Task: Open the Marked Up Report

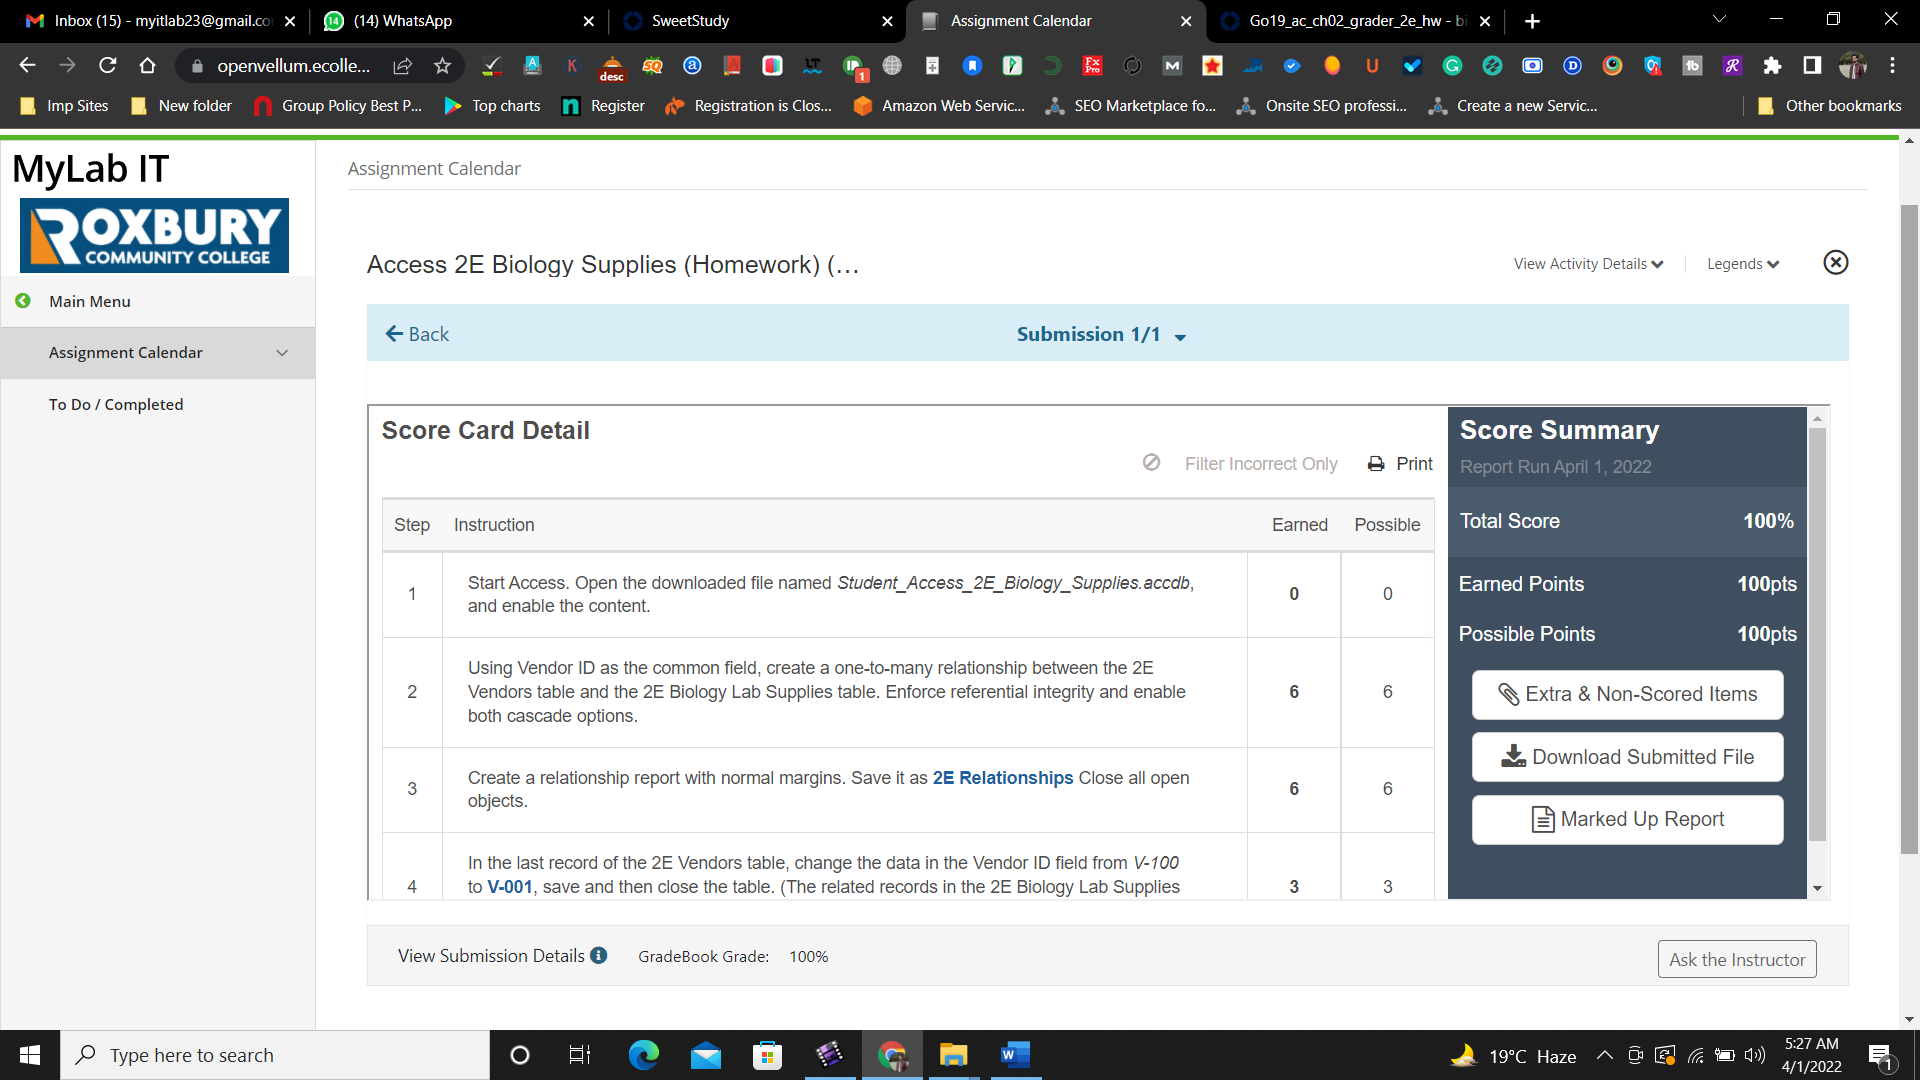Action: click(x=1627, y=819)
